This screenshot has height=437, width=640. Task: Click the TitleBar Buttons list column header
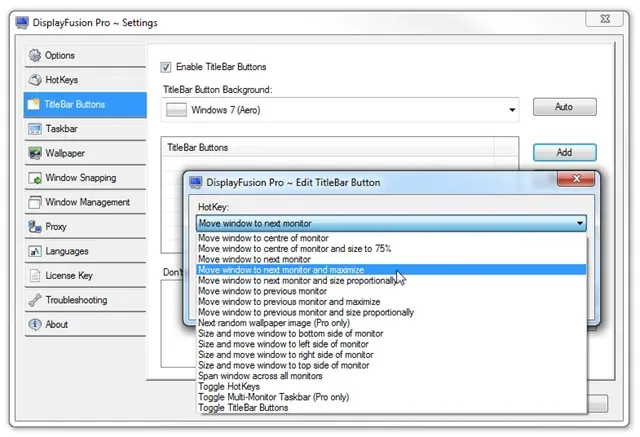coord(327,147)
